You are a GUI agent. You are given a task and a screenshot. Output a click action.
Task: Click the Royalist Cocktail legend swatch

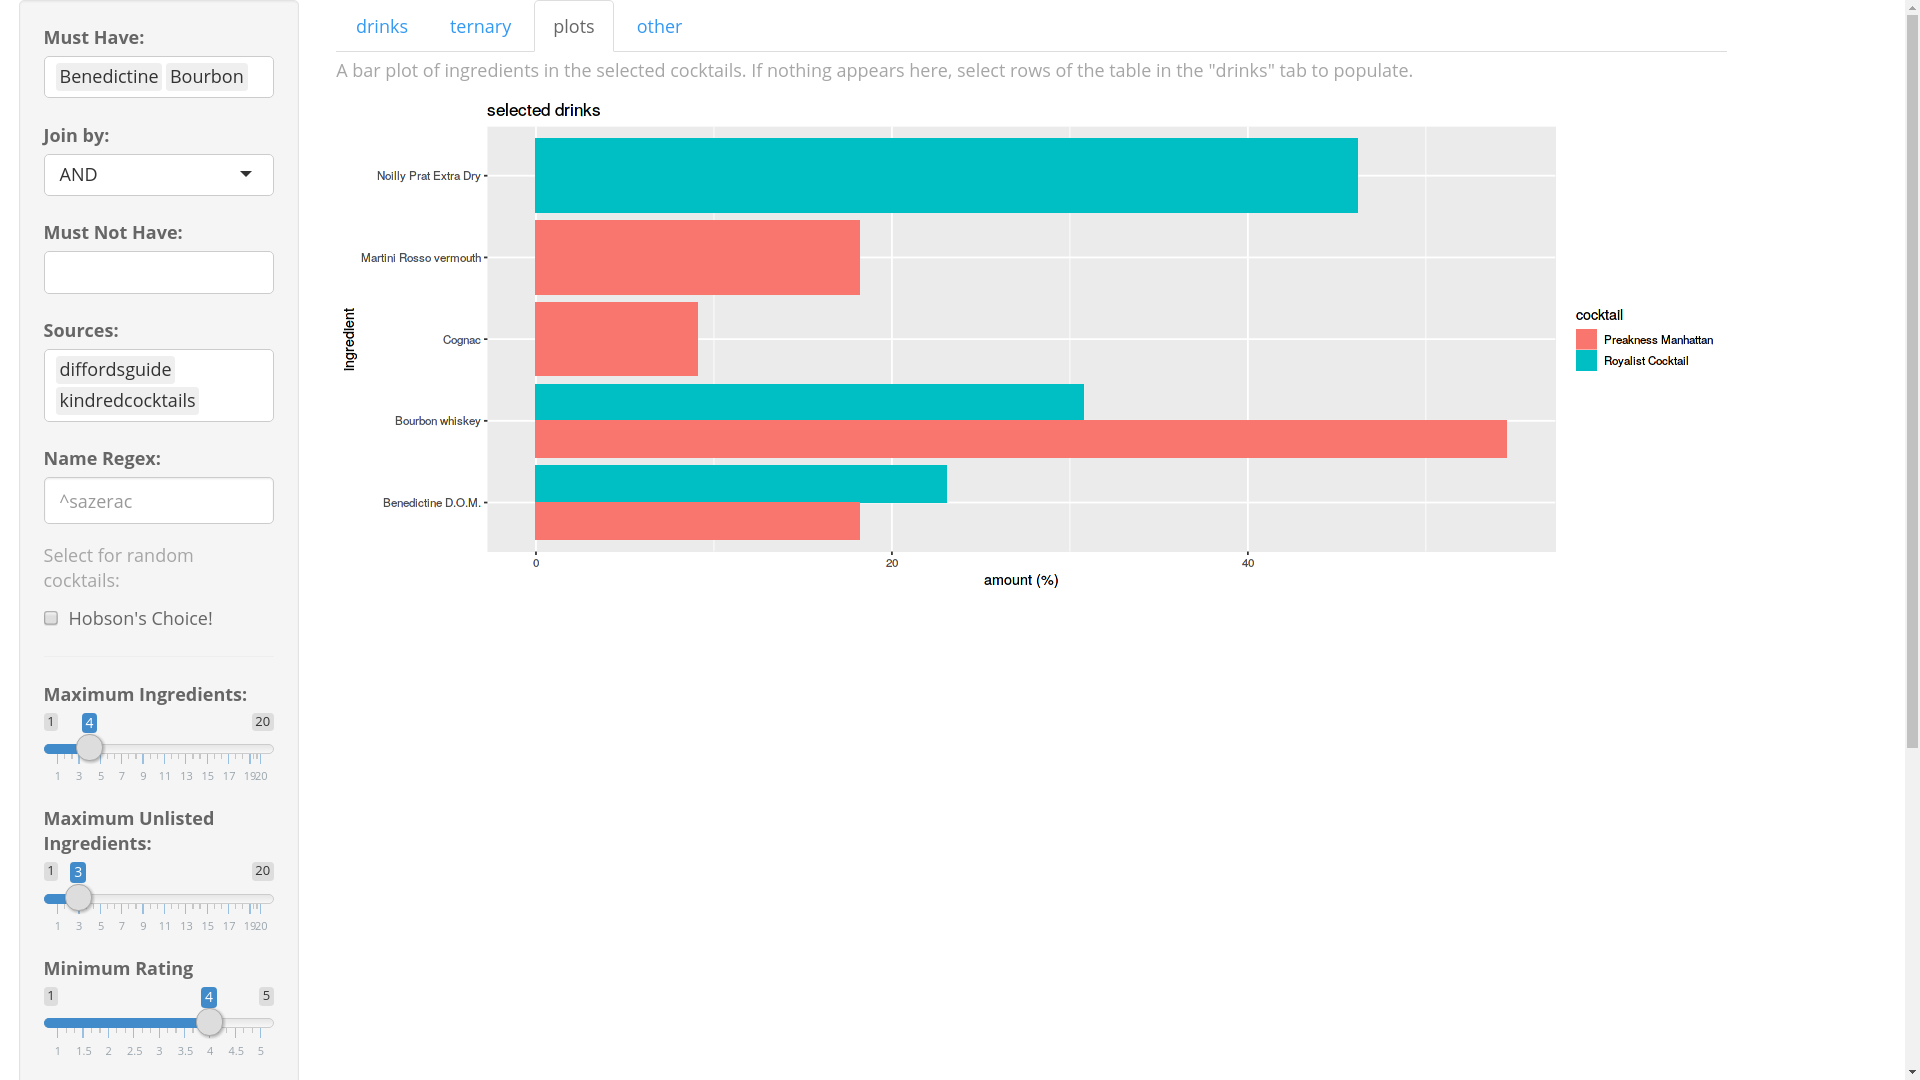[1587, 361]
